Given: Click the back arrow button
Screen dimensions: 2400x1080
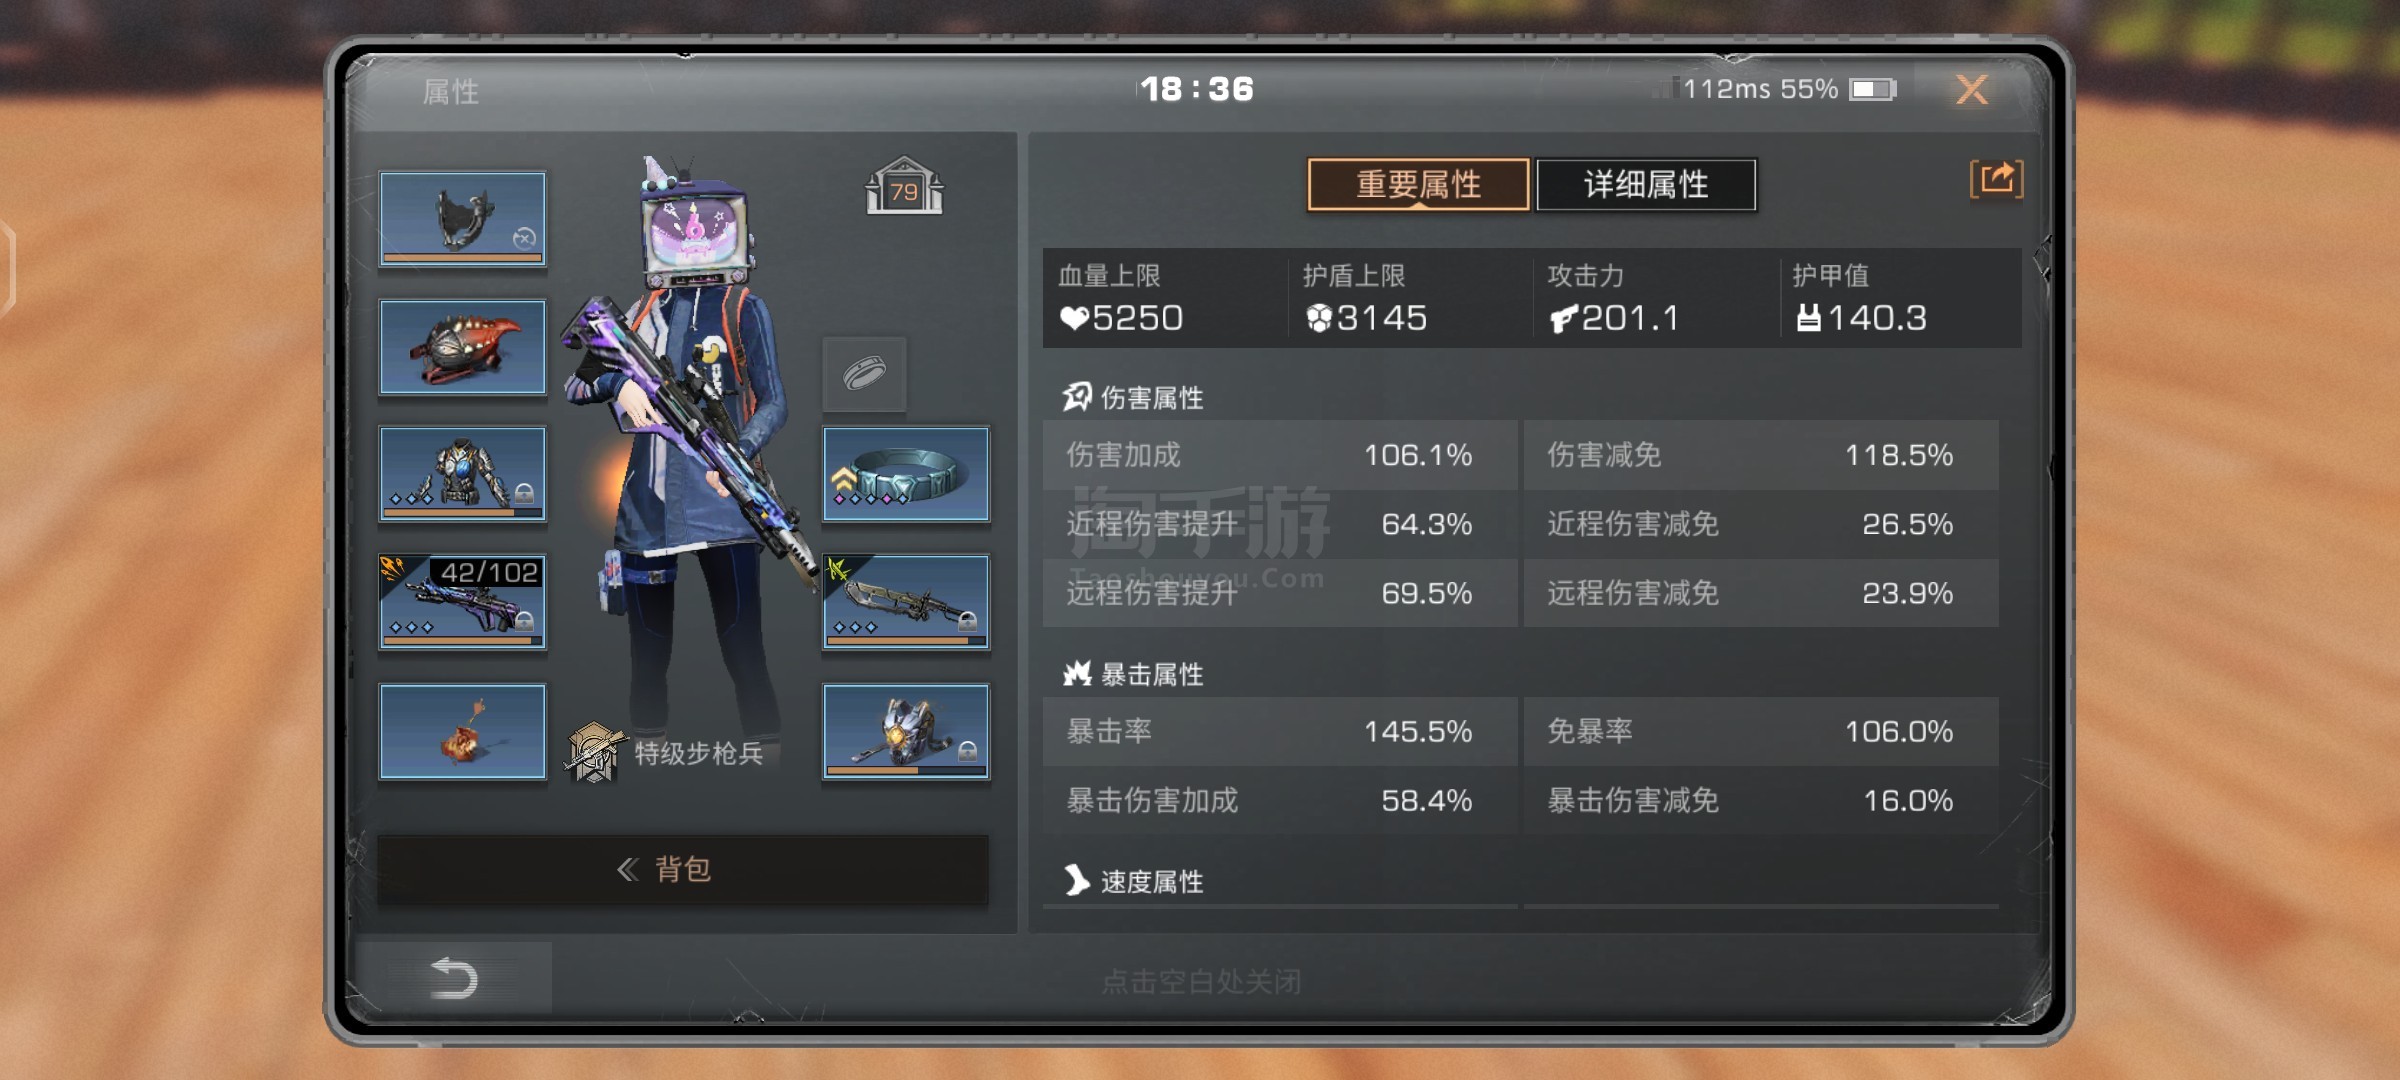Looking at the screenshot, I should 454,978.
